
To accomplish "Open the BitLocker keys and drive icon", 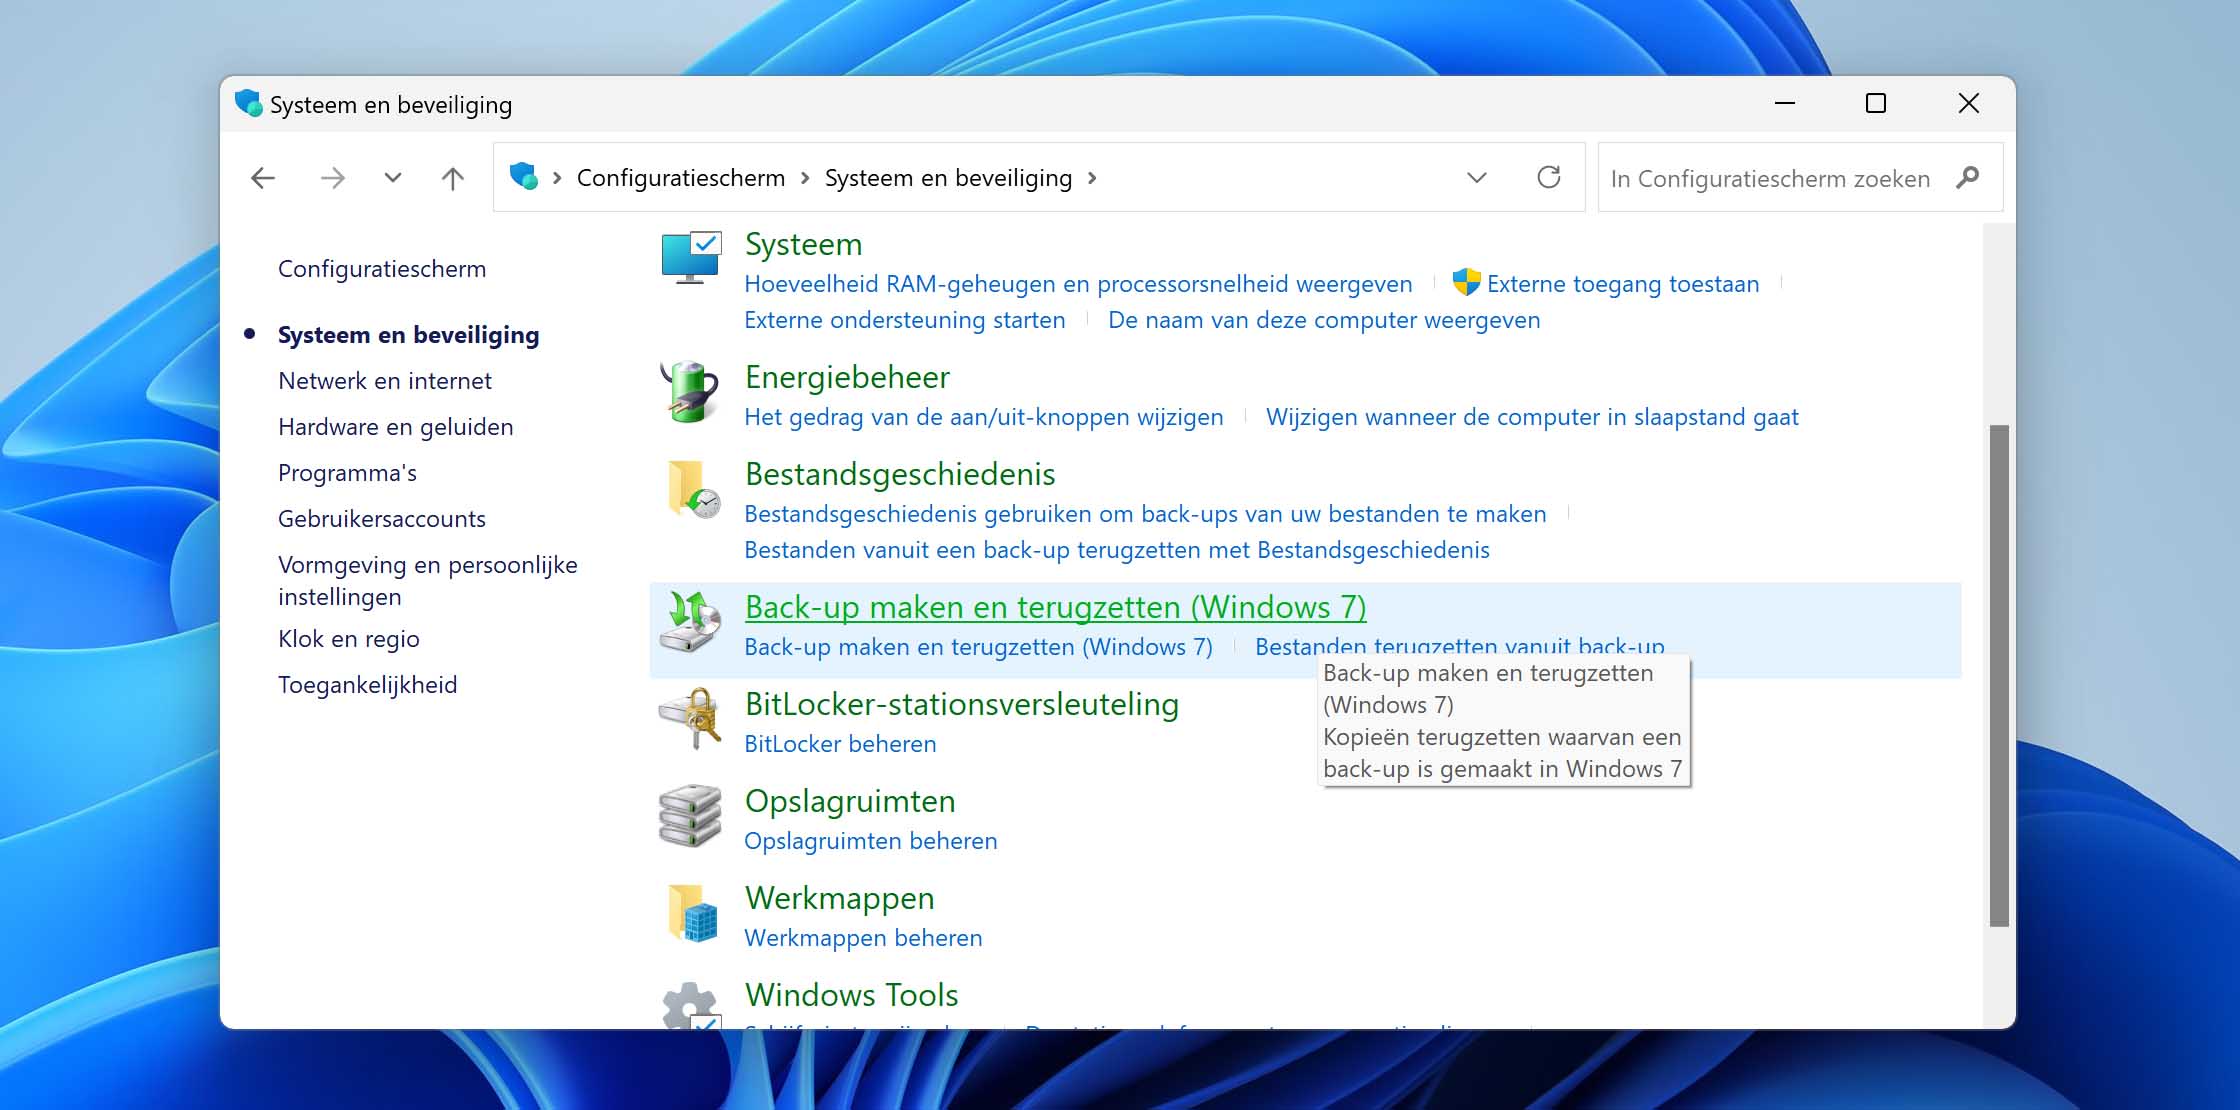I will tap(690, 718).
